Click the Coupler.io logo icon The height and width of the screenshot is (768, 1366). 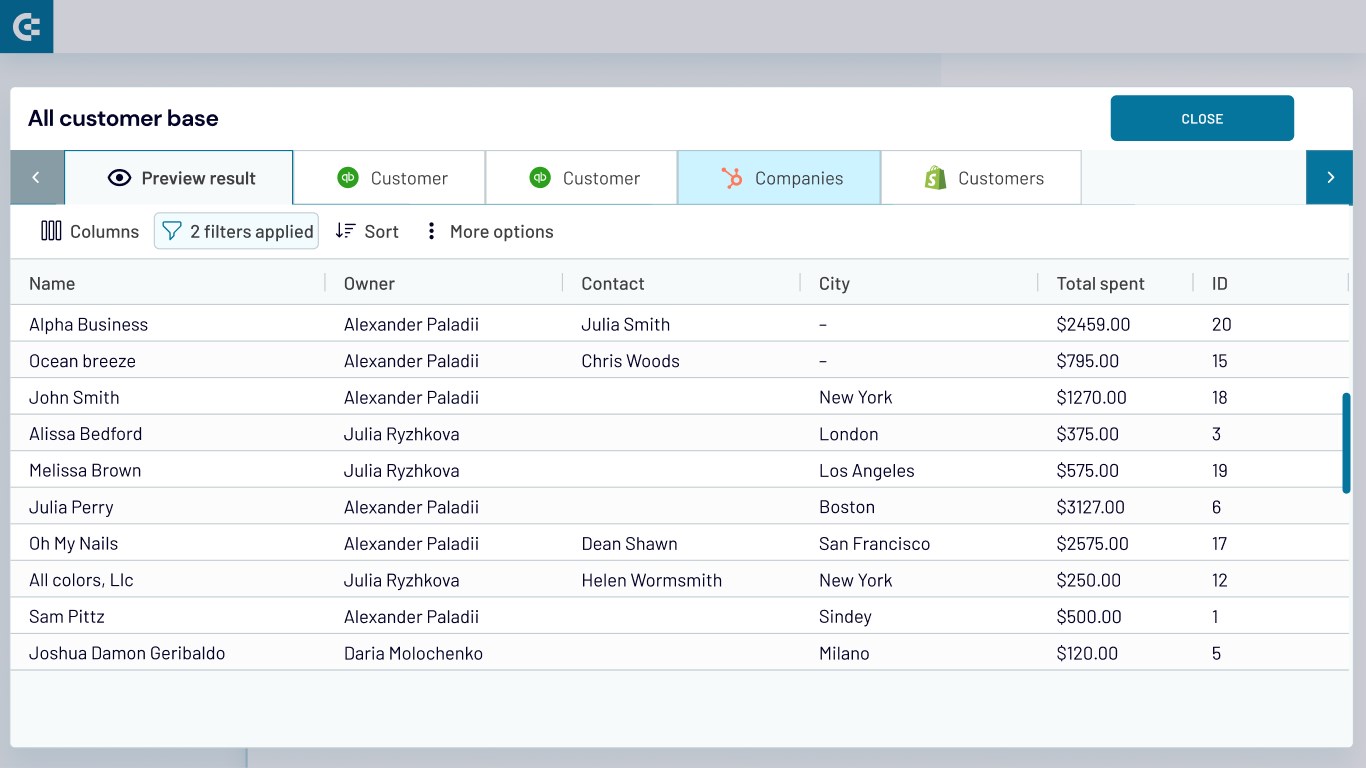[26, 26]
